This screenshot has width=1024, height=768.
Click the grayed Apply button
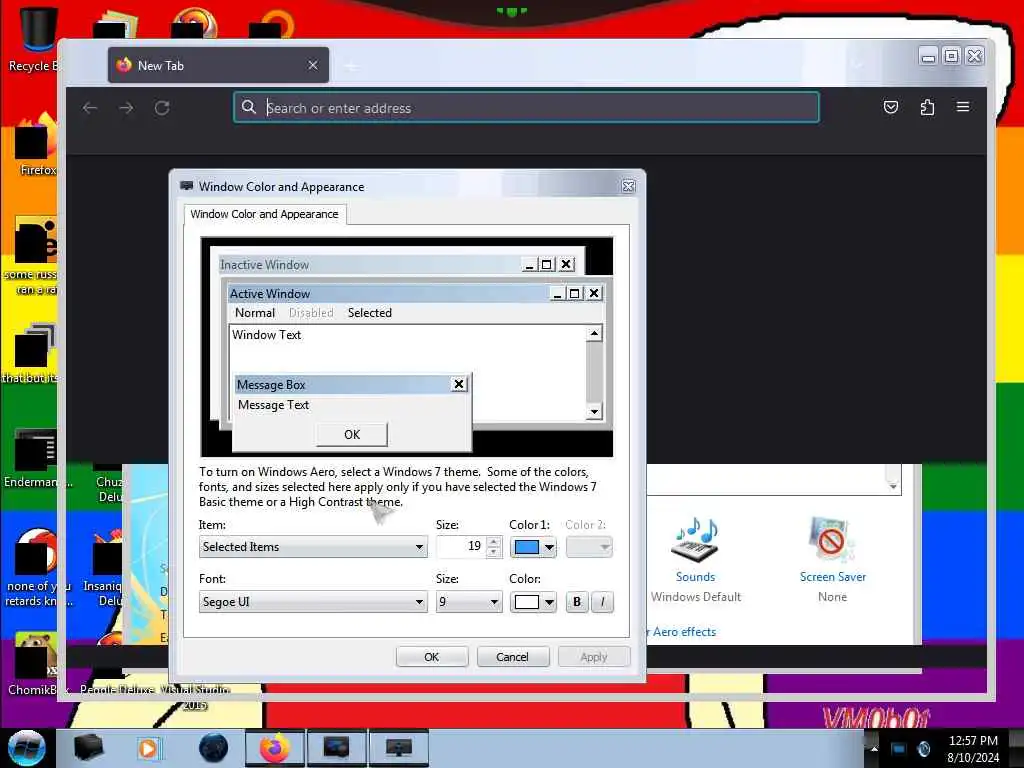[594, 656]
